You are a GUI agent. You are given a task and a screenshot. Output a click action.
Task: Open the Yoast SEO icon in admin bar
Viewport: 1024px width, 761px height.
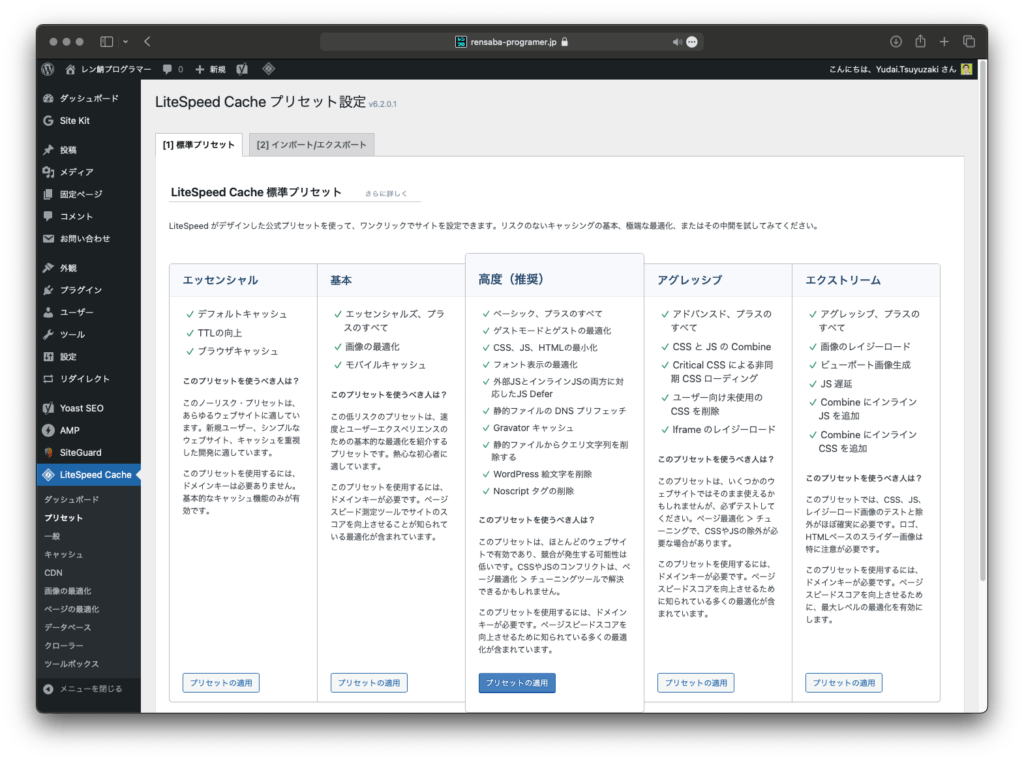click(x=242, y=69)
